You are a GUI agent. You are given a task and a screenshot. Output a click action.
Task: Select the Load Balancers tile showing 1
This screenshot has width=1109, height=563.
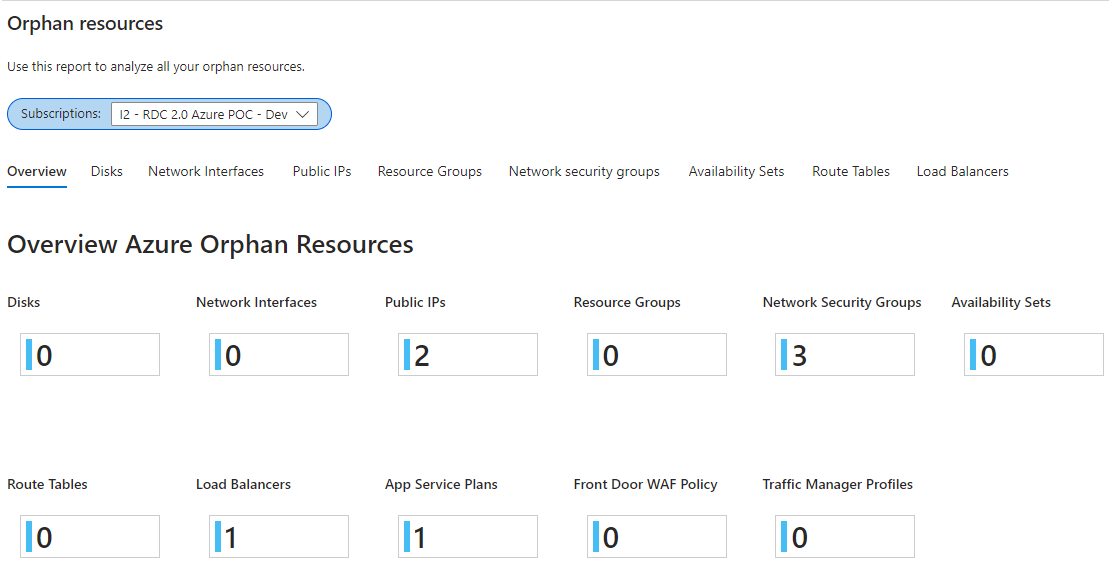click(279, 537)
